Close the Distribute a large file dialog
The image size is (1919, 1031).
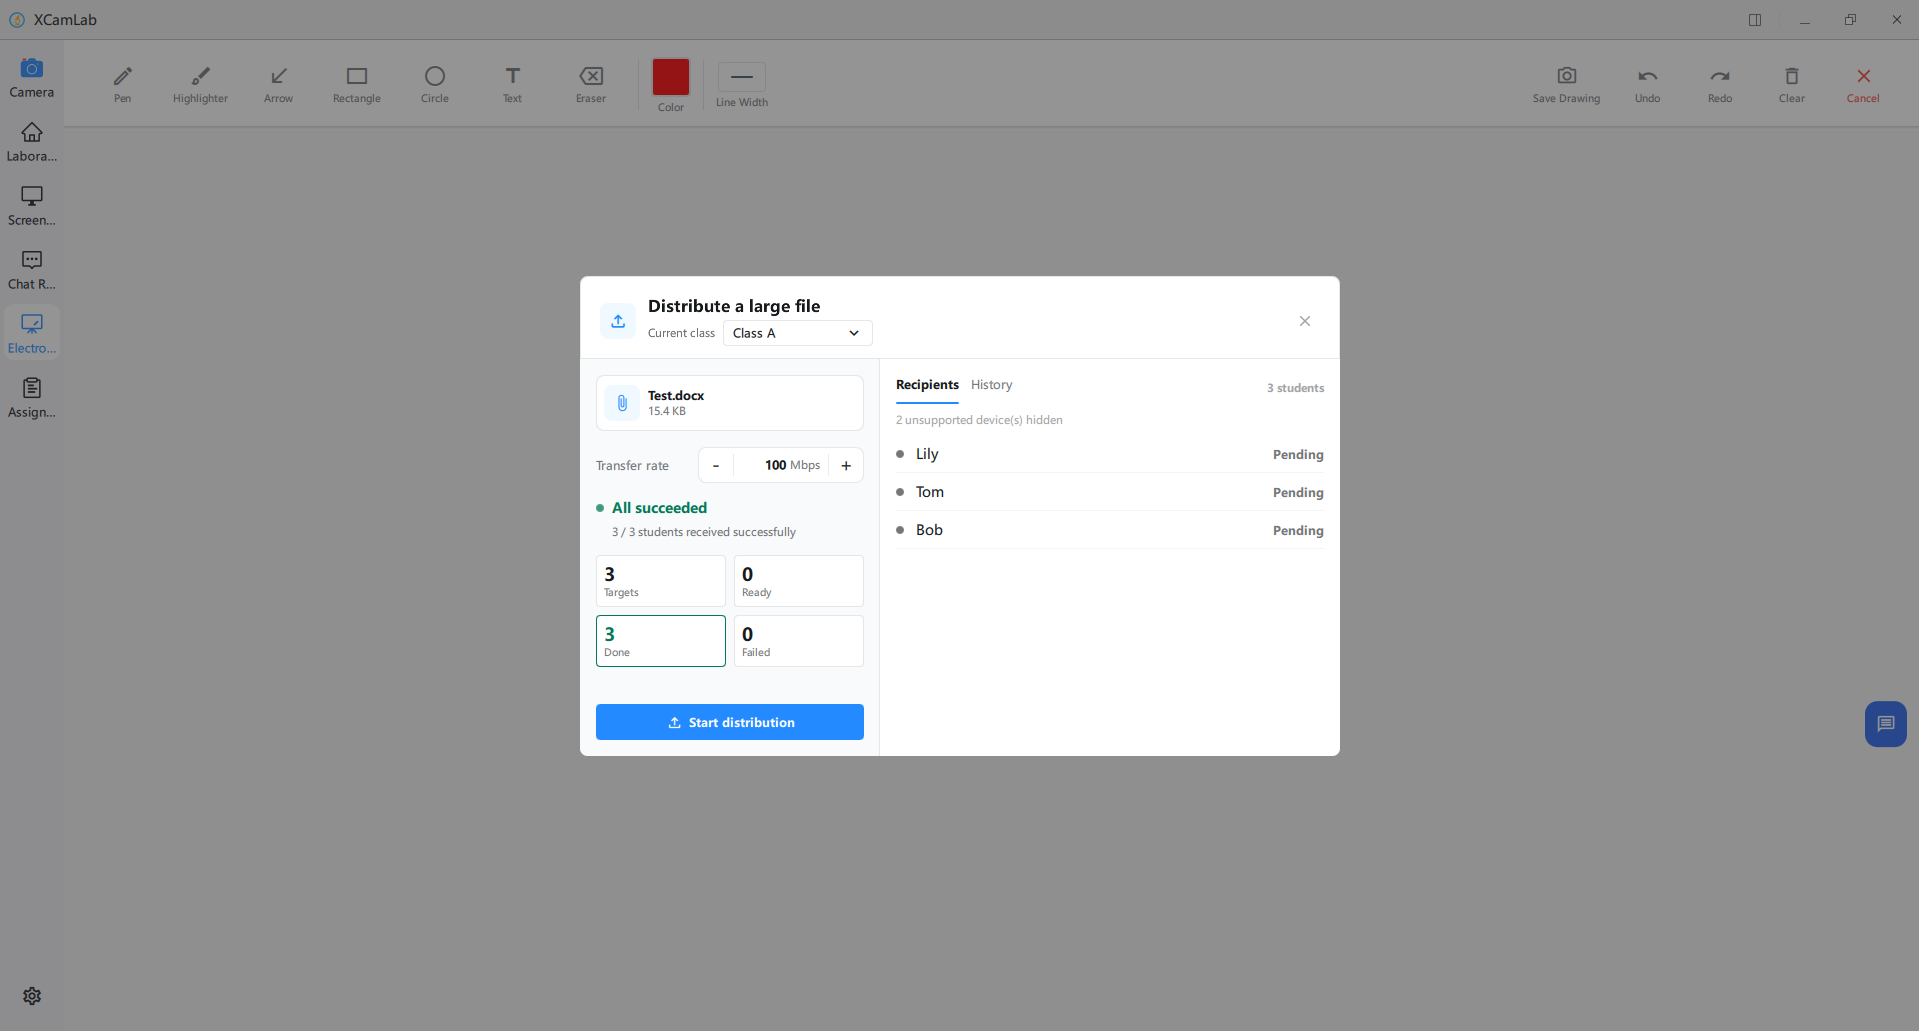(1305, 321)
